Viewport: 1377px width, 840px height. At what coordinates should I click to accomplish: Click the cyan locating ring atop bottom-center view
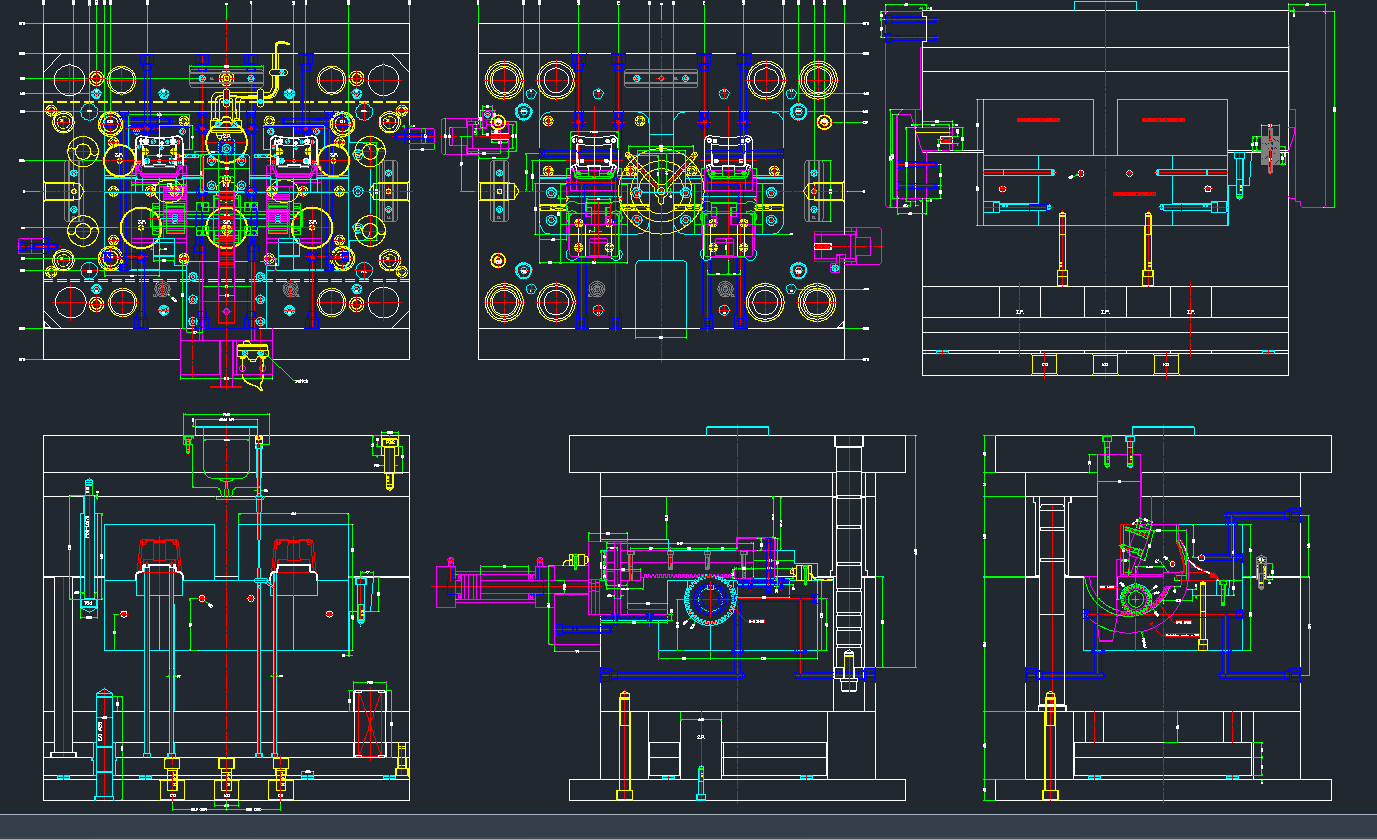(737, 430)
